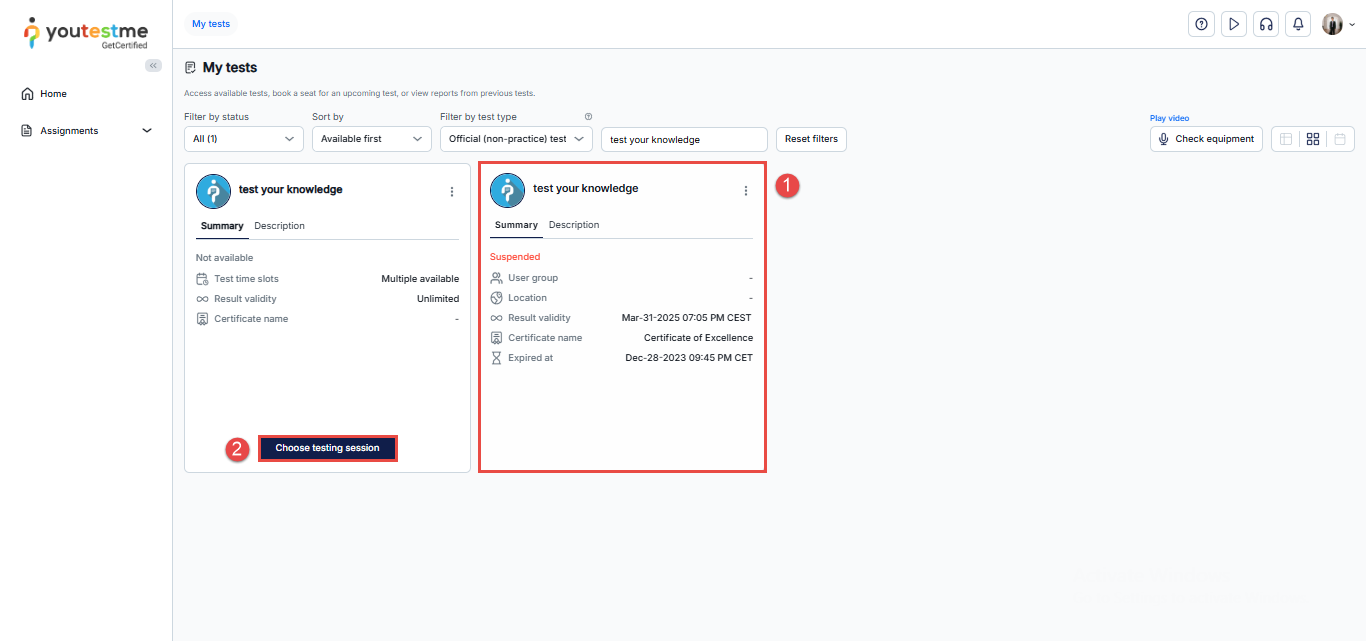The height and width of the screenshot is (641, 1366).
Task: Open Sort by Available first dropdown
Action: [371, 139]
